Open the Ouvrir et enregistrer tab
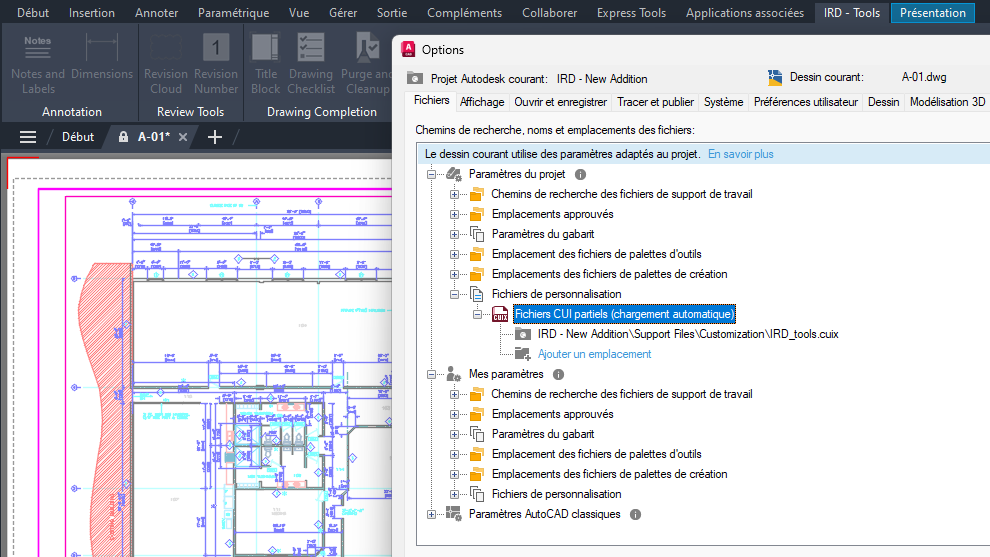Image resolution: width=990 pixels, height=557 pixels. click(x=560, y=102)
